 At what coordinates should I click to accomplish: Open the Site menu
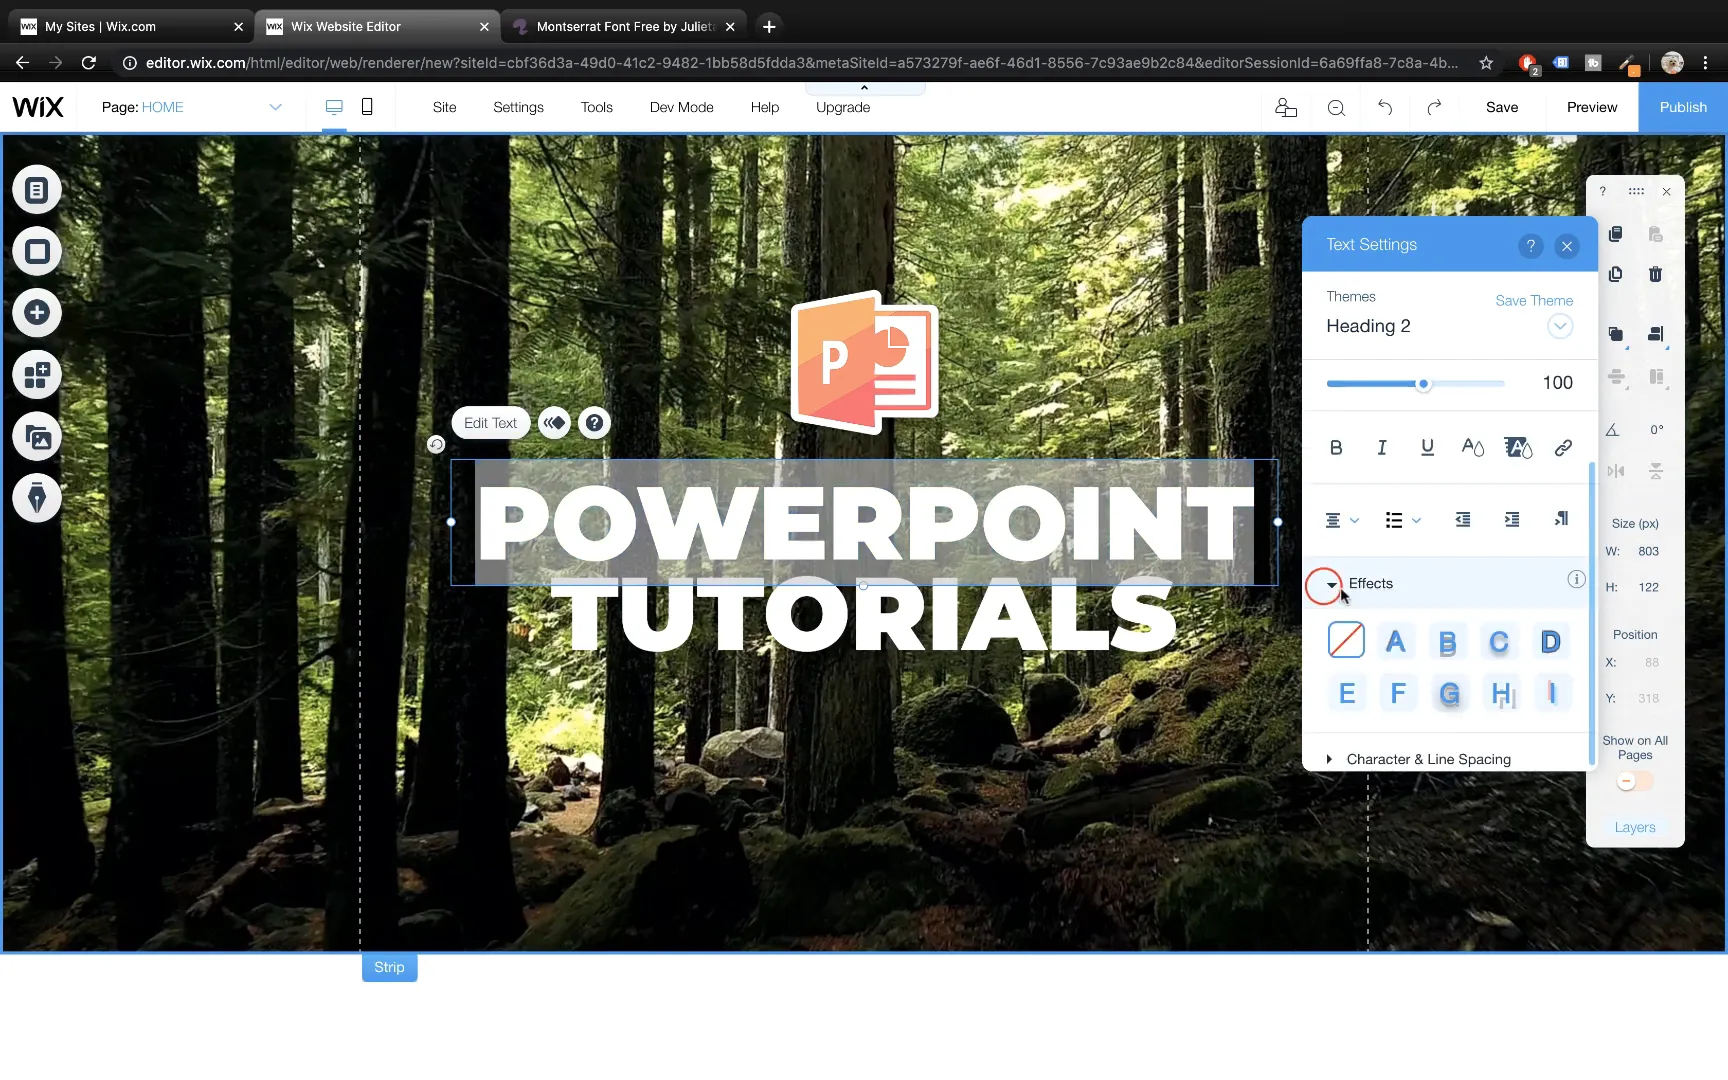pyautogui.click(x=444, y=107)
